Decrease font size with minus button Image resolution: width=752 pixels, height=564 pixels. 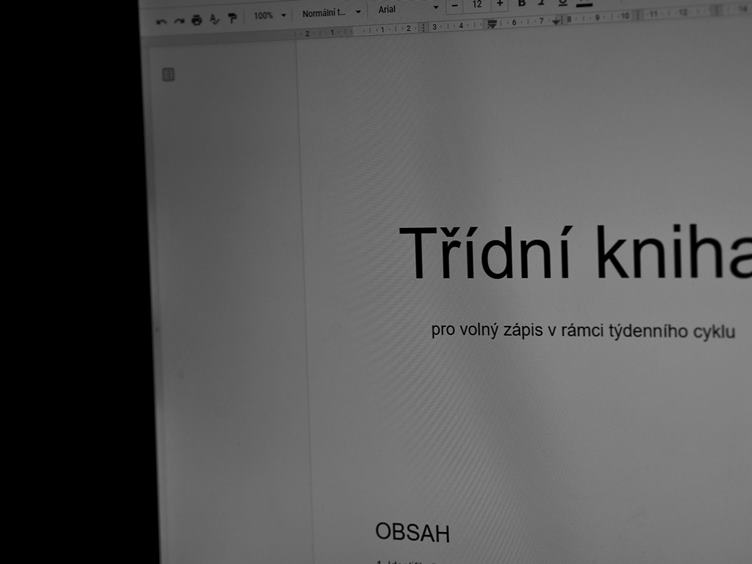point(455,5)
